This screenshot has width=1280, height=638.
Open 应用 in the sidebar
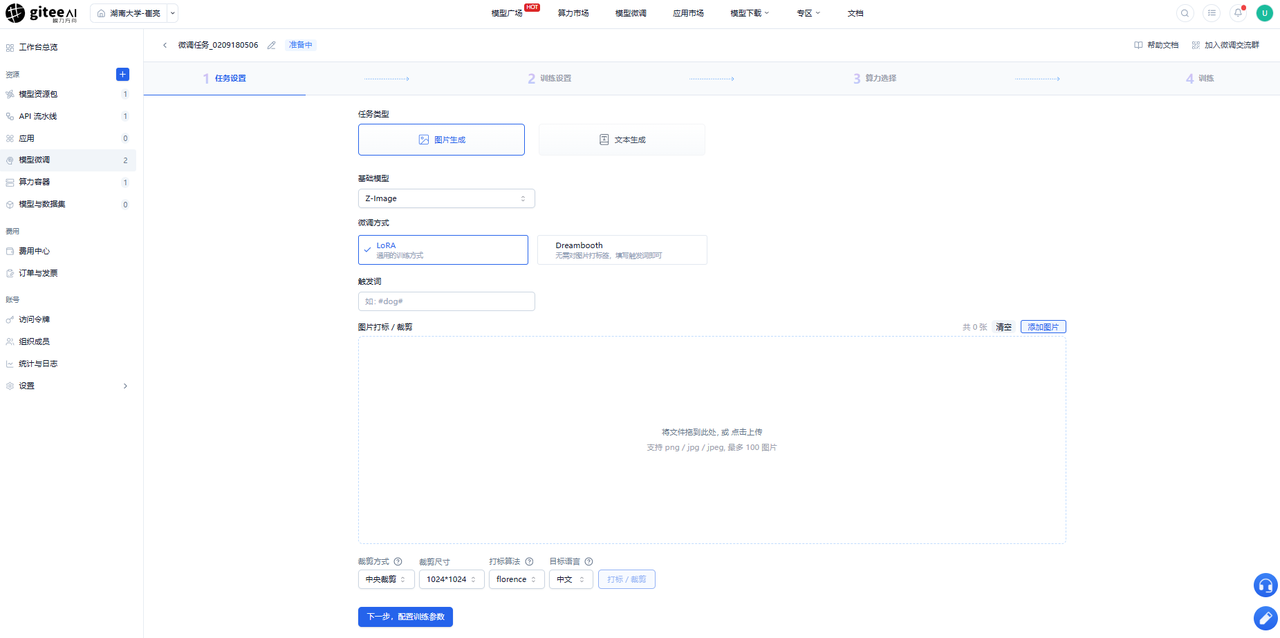[x=68, y=138]
